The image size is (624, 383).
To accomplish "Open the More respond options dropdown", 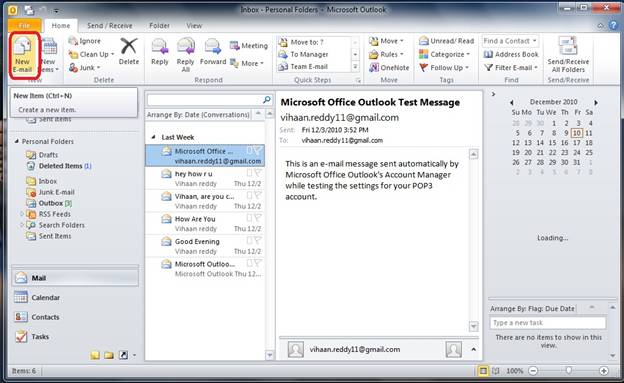I will coord(247,63).
